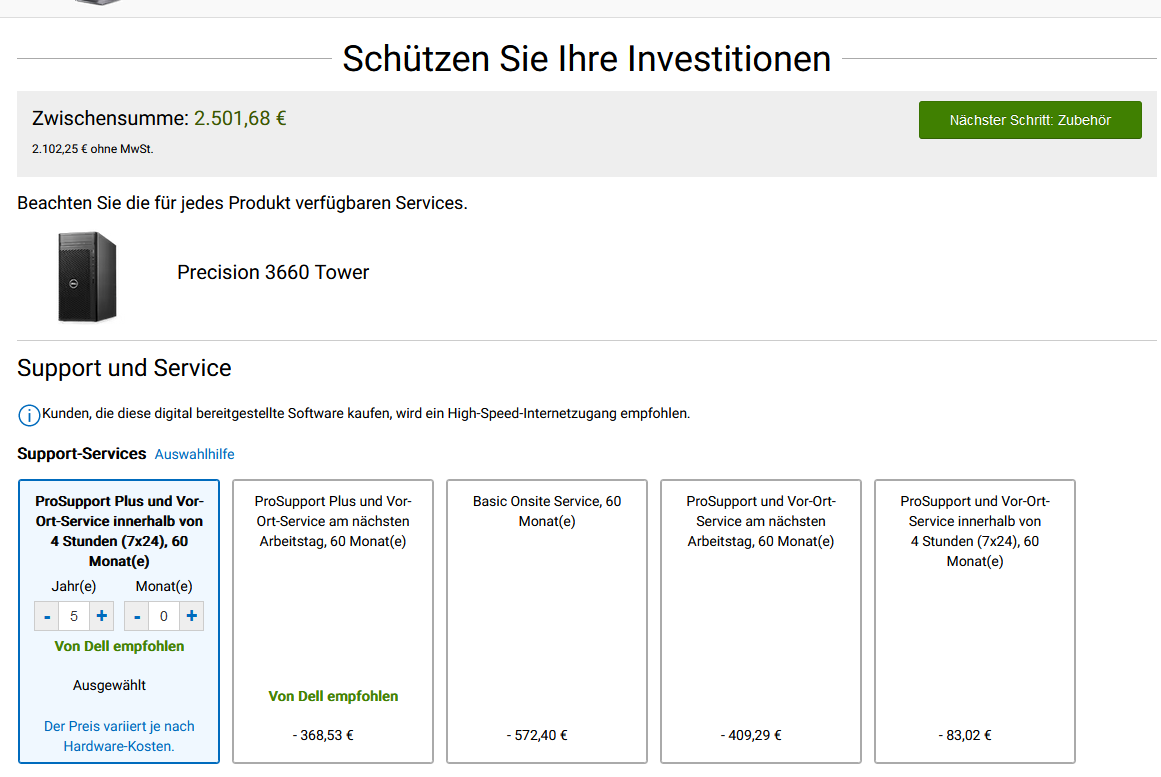Click the Jahr(e) number input field

[74, 615]
